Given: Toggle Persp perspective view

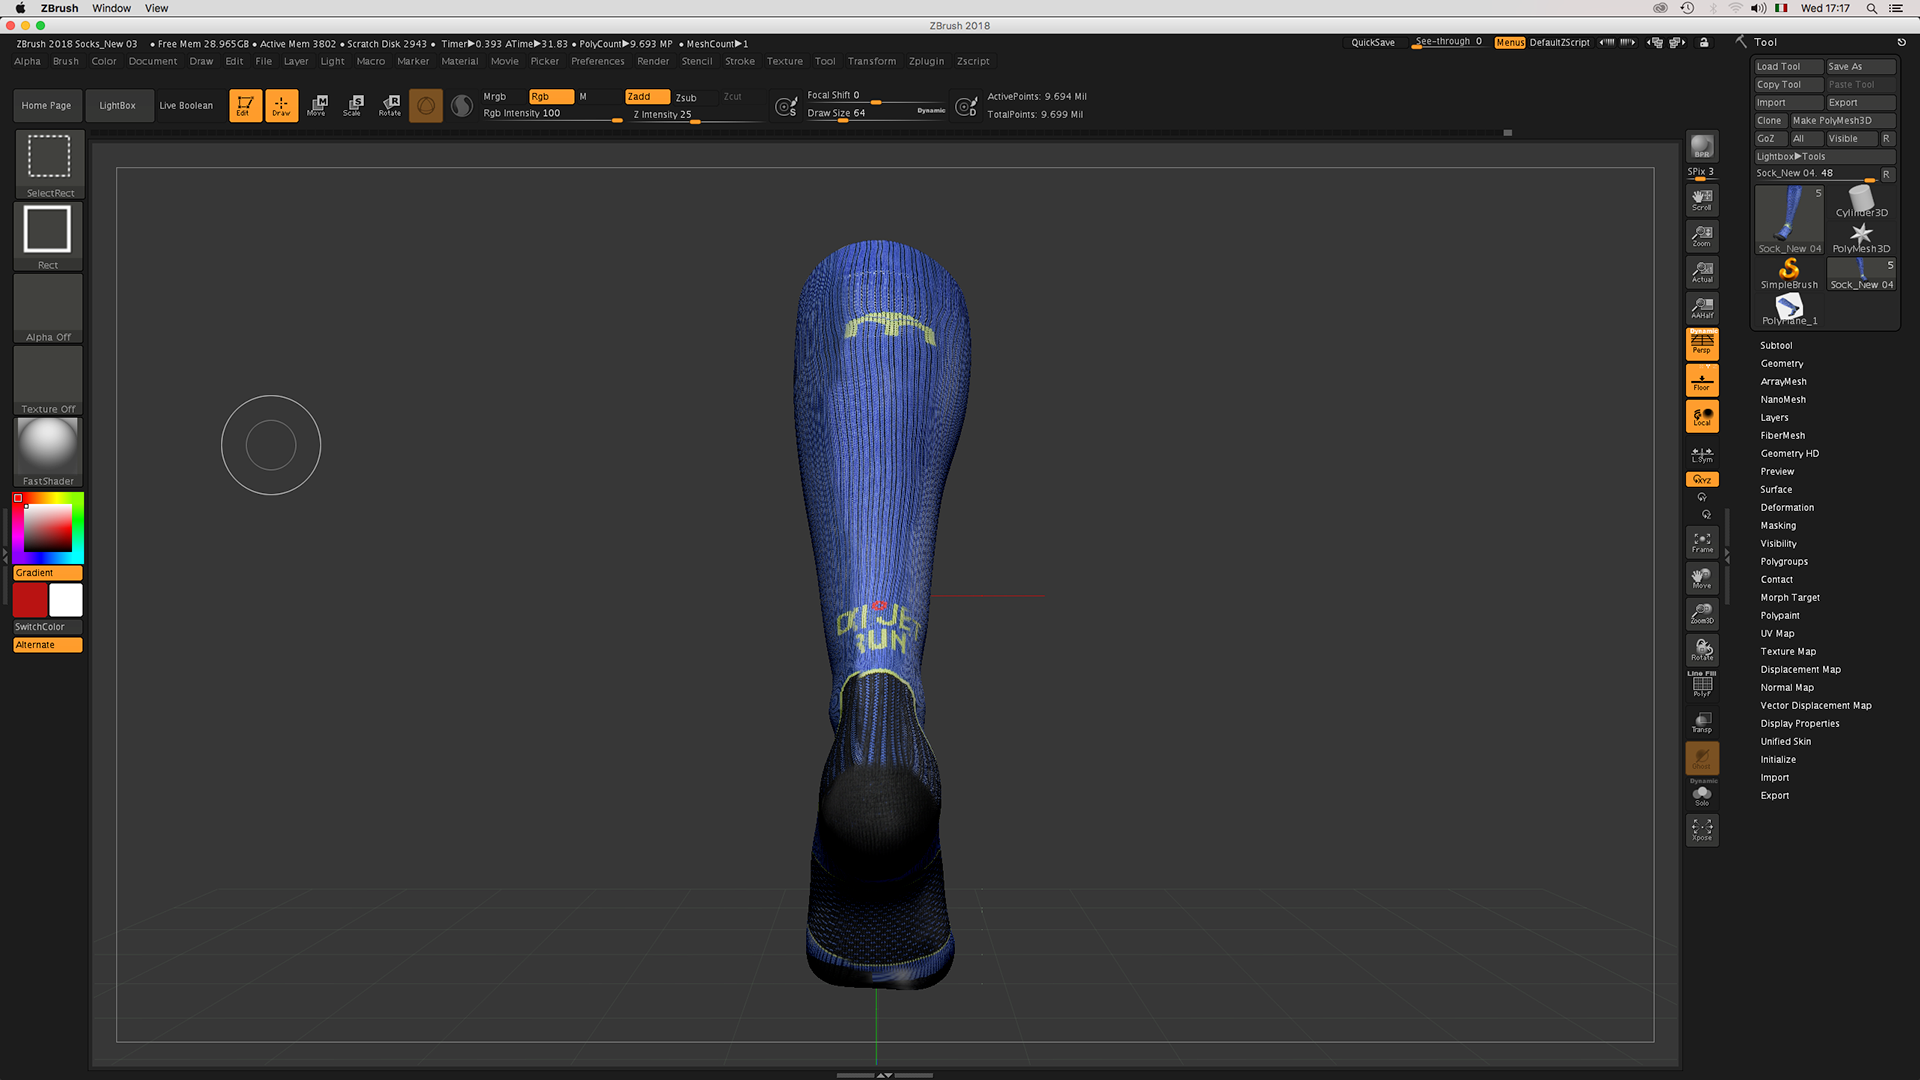Looking at the screenshot, I should click(x=1701, y=344).
